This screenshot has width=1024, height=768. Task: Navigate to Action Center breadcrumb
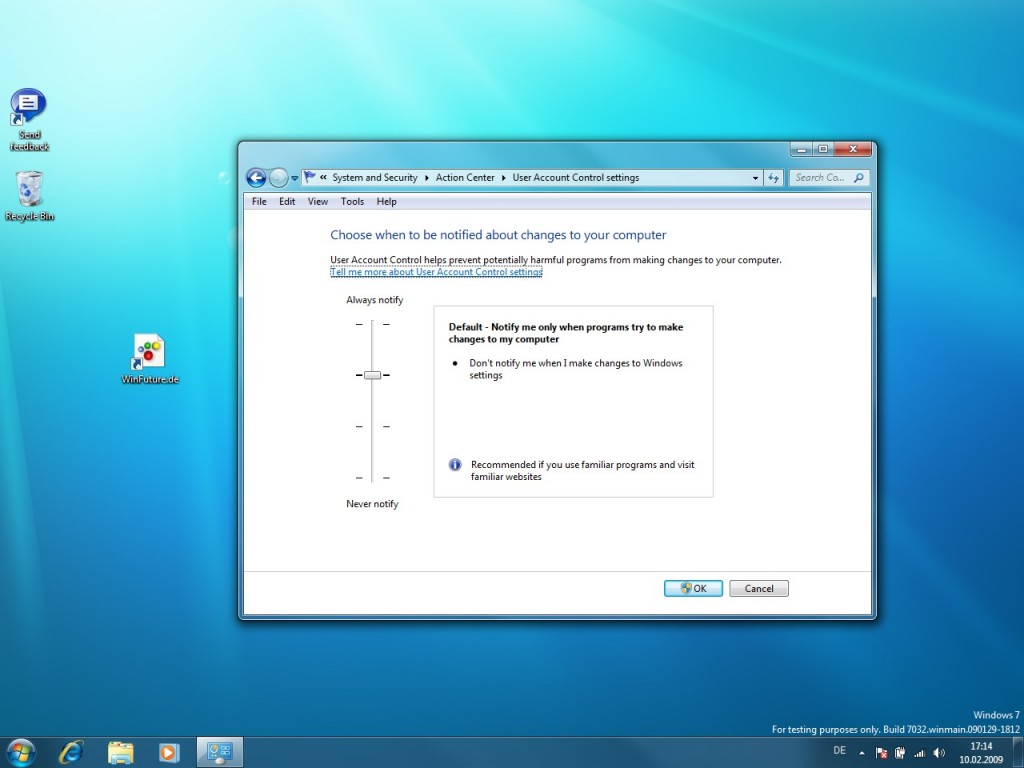465,178
